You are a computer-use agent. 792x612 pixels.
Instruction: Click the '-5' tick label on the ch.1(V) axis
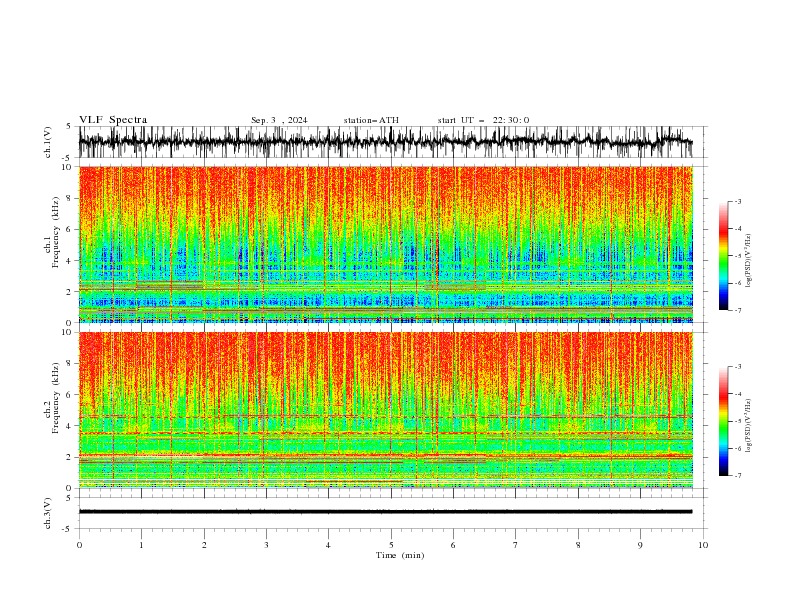tap(68, 158)
